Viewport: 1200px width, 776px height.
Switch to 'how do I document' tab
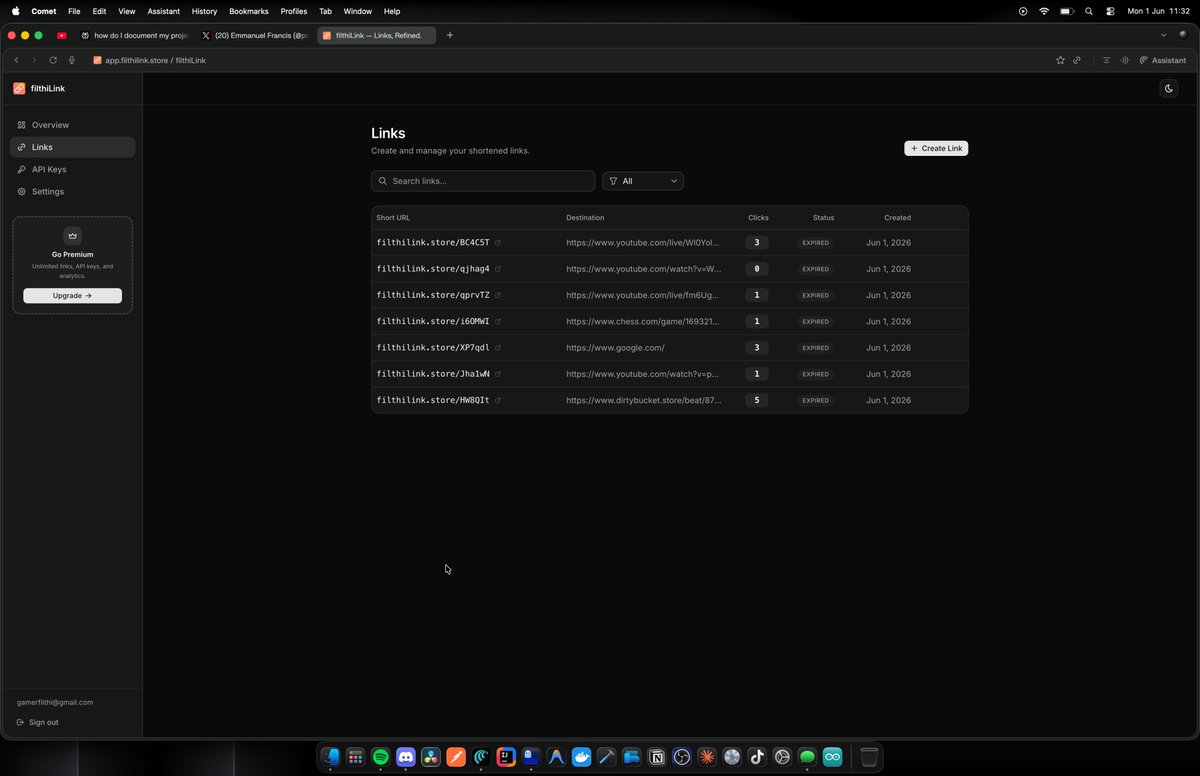pos(134,35)
